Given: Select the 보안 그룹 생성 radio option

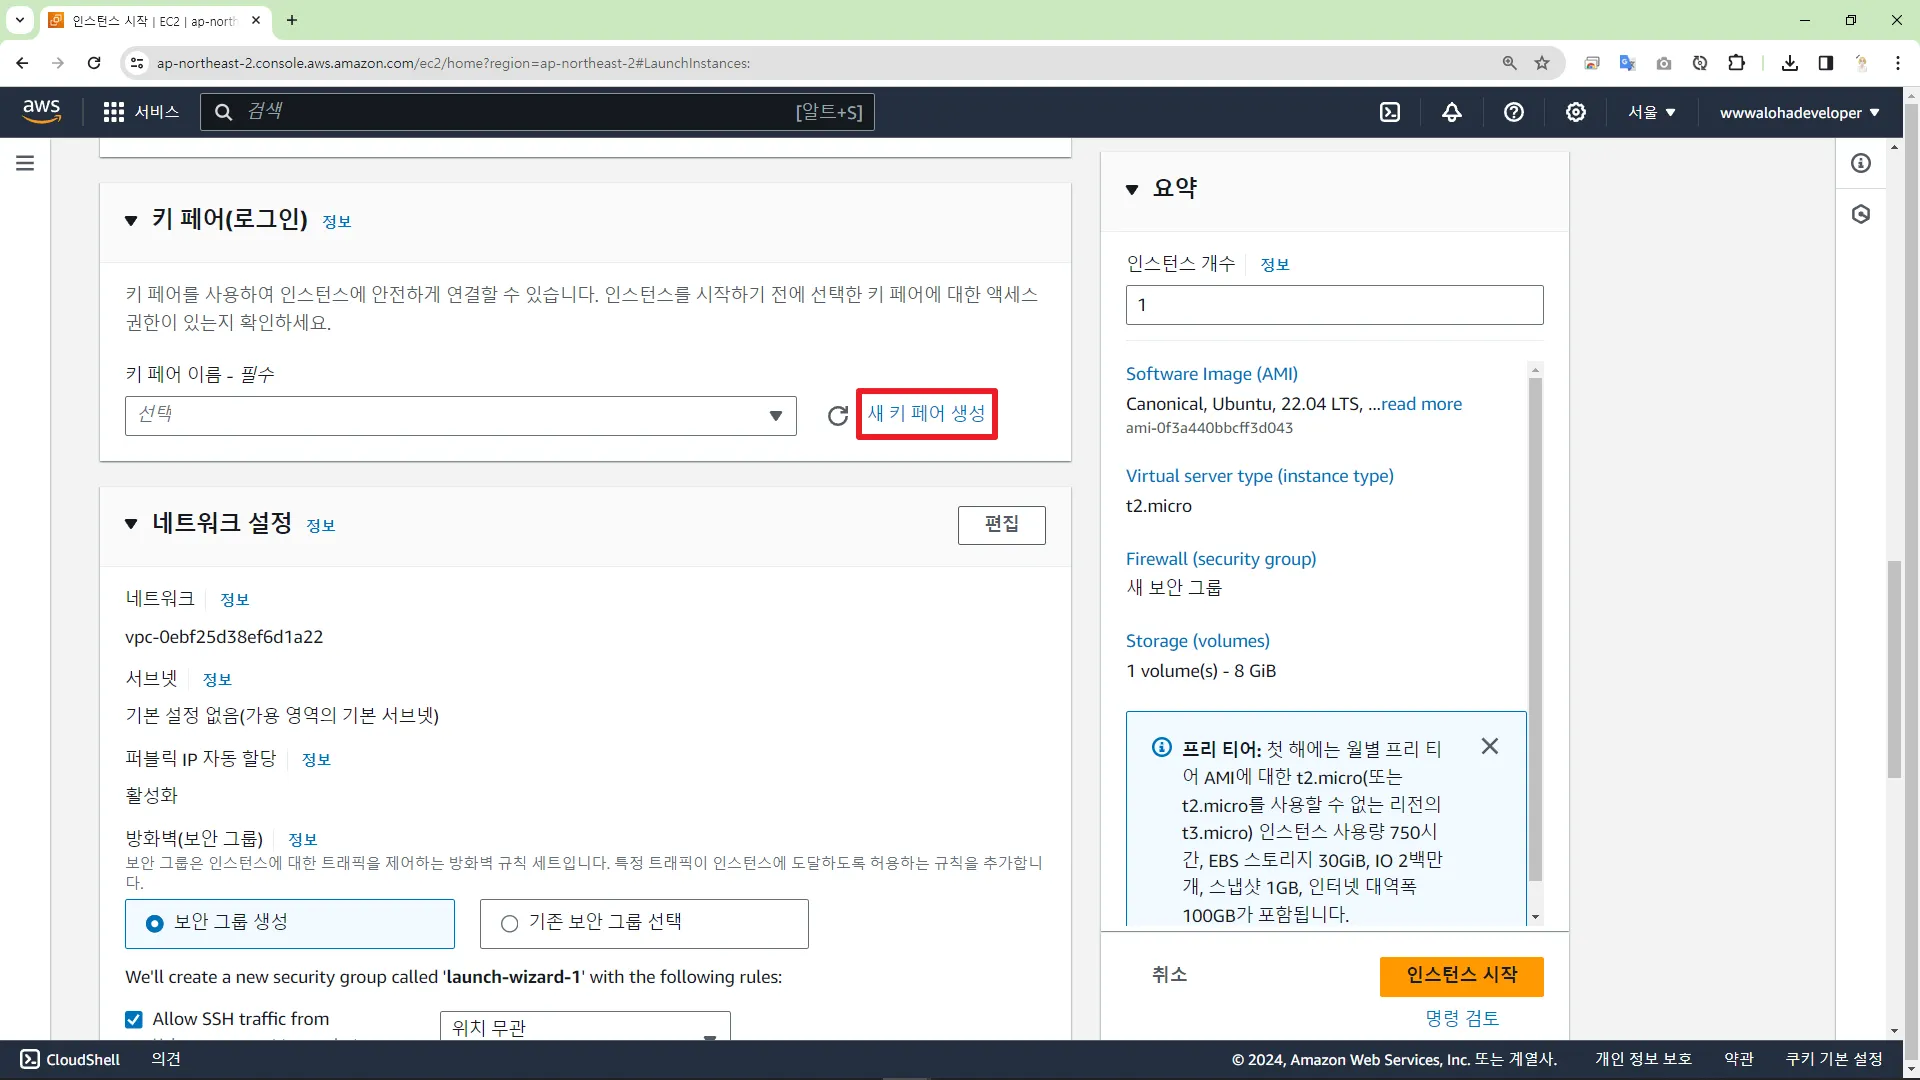Looking at the screenshot, I should (x=155, y=923).
